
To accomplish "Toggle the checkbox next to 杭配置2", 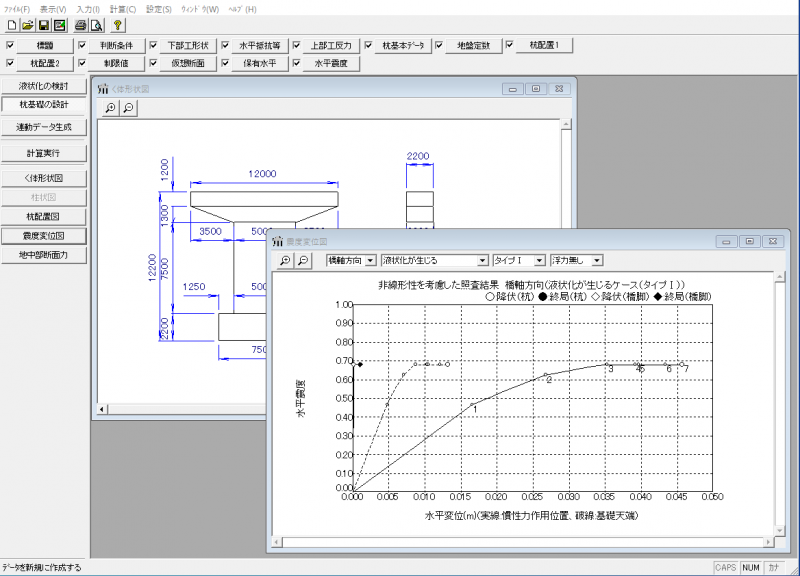I will pyautogui.click(x=10, y=63).
